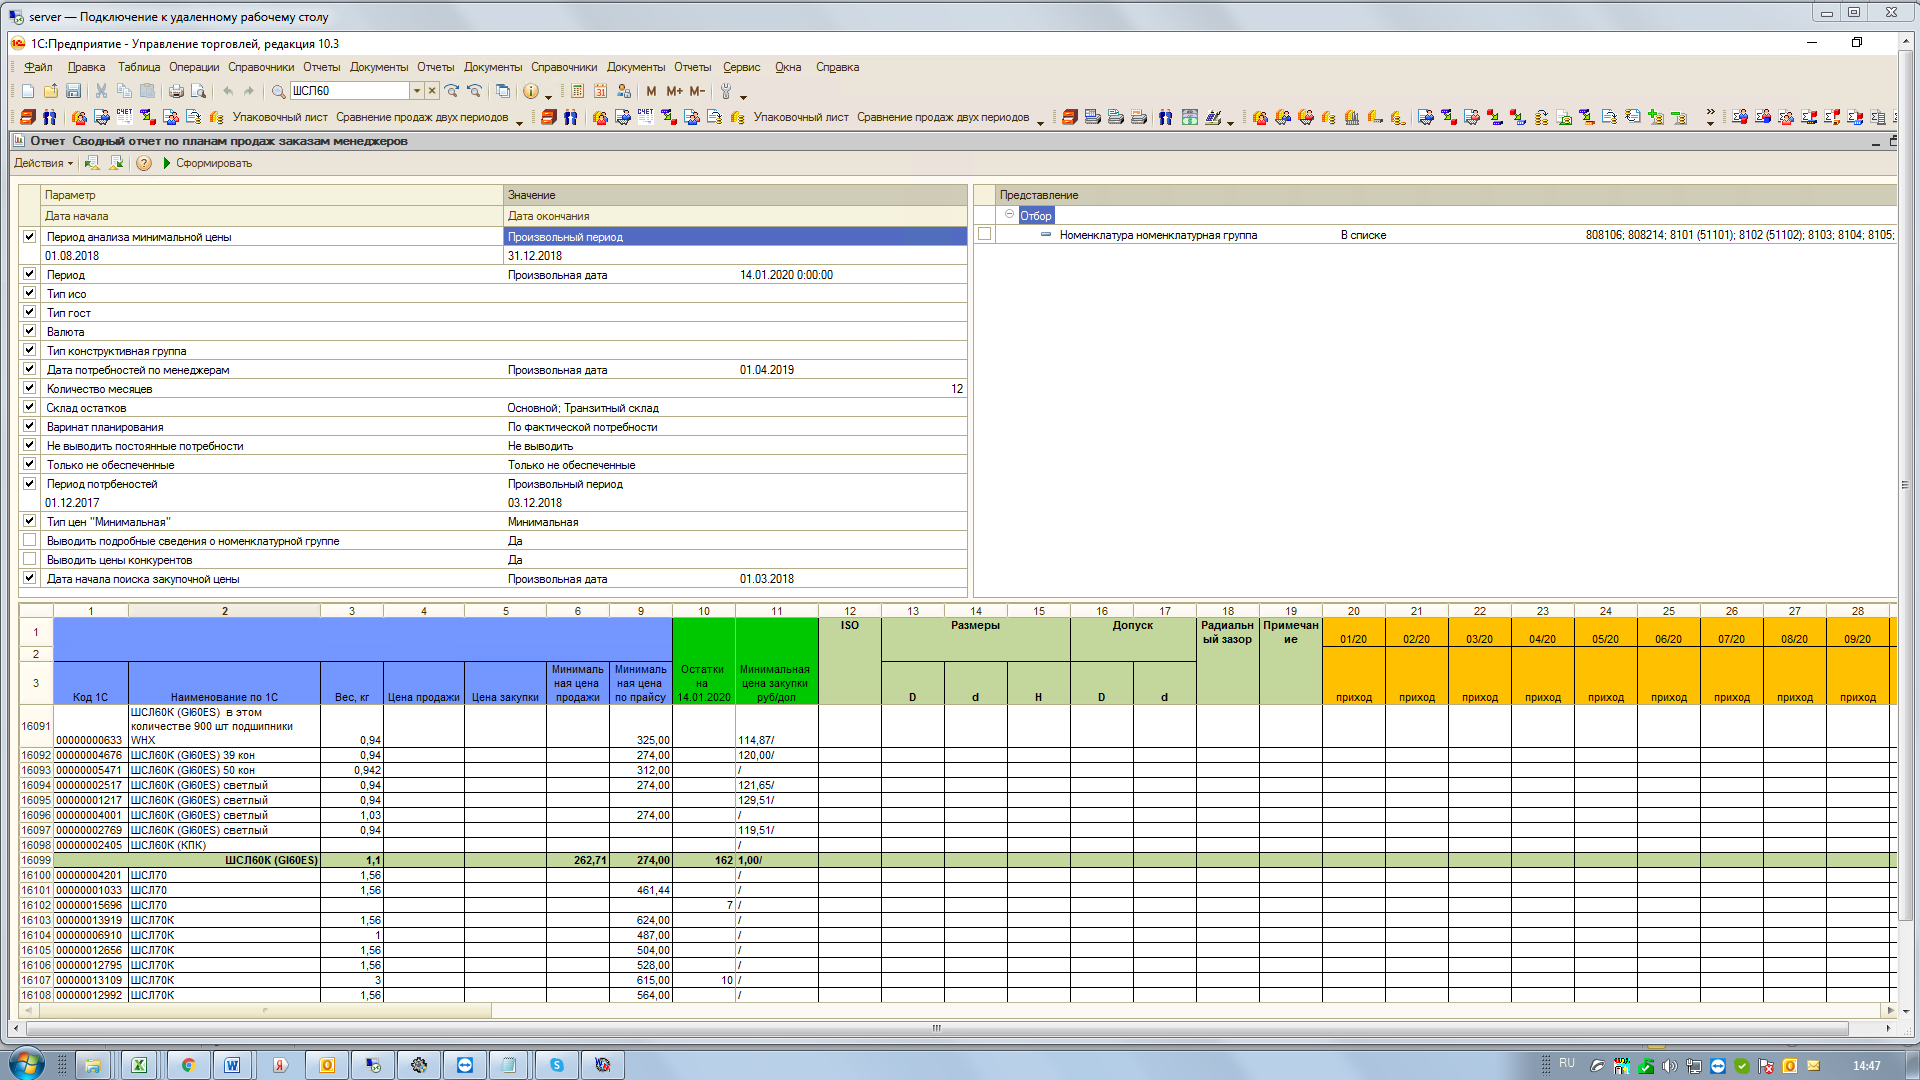1920x1080 pixels.
Task: Click the 'Сформировать' button
Action: pos(207,163)
